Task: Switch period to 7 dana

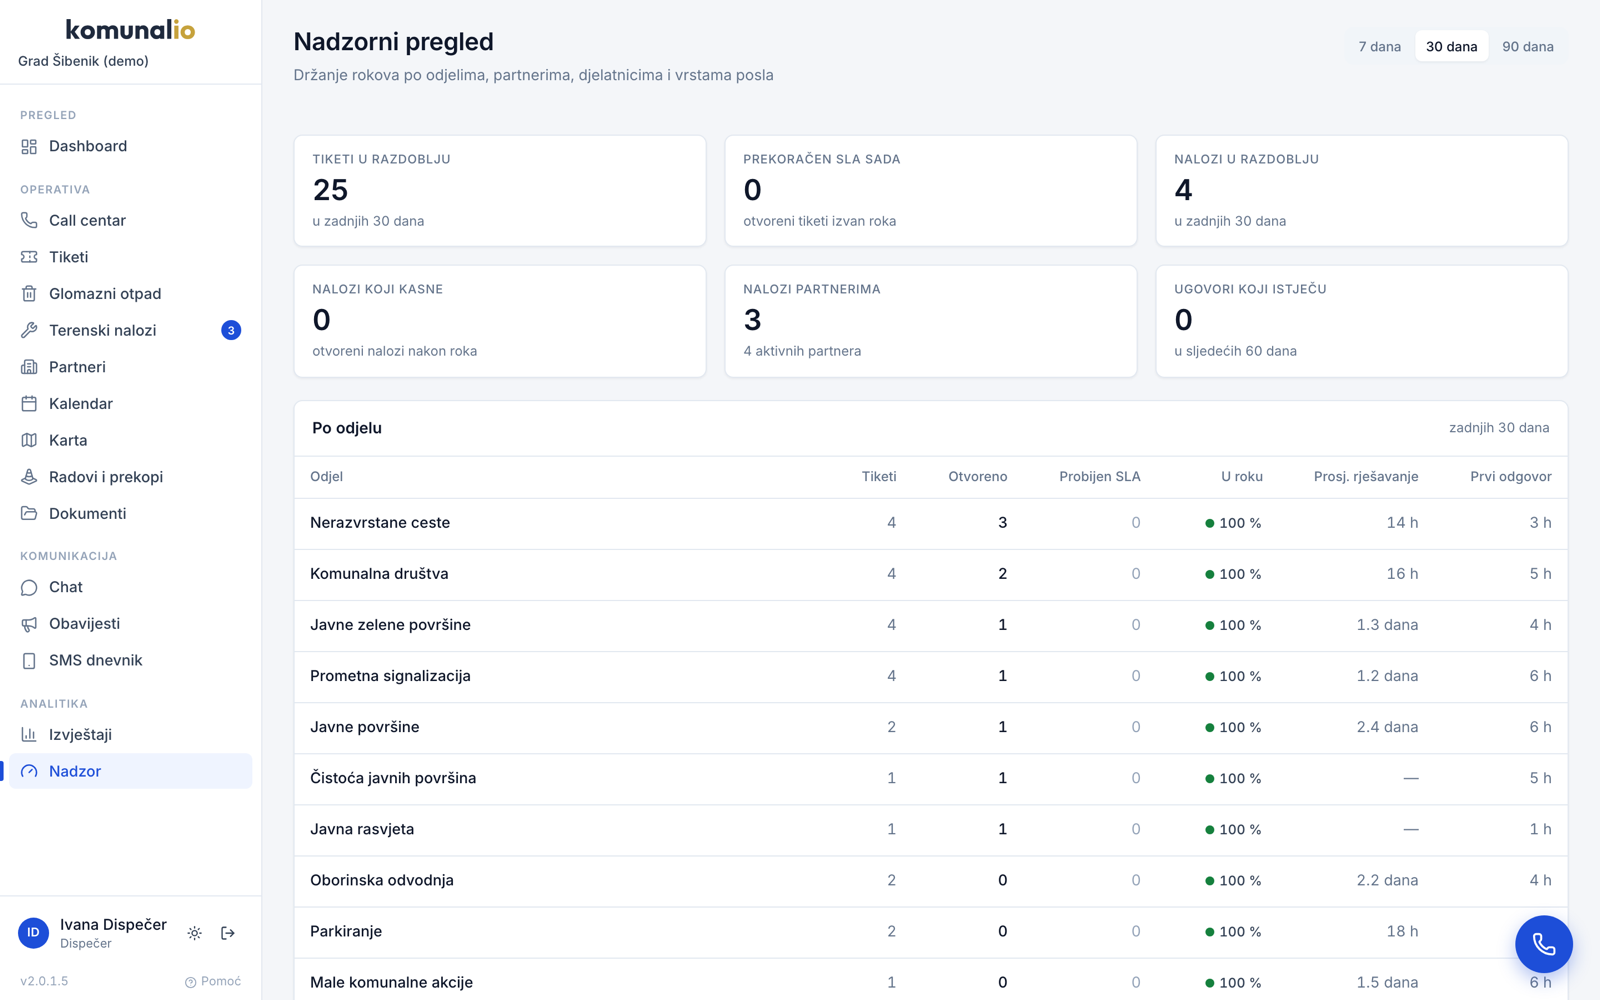Action: 1379,47
